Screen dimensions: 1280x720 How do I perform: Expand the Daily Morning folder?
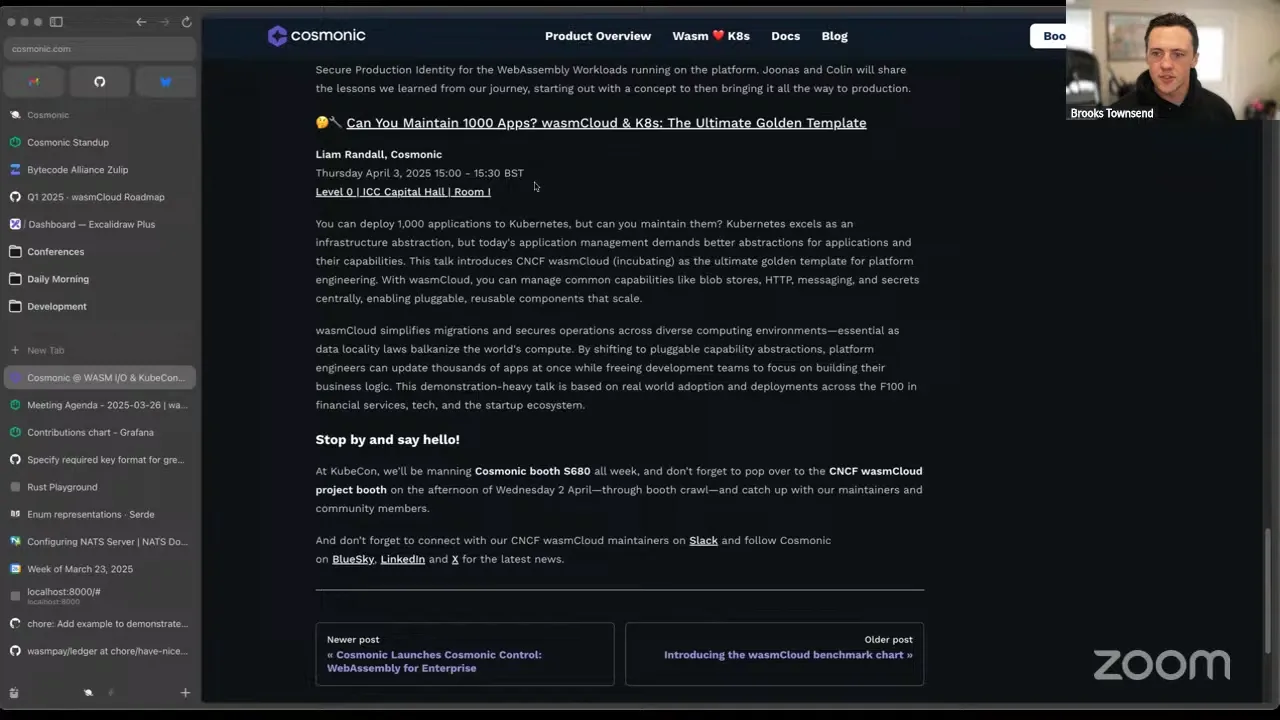tap(100, 279)
